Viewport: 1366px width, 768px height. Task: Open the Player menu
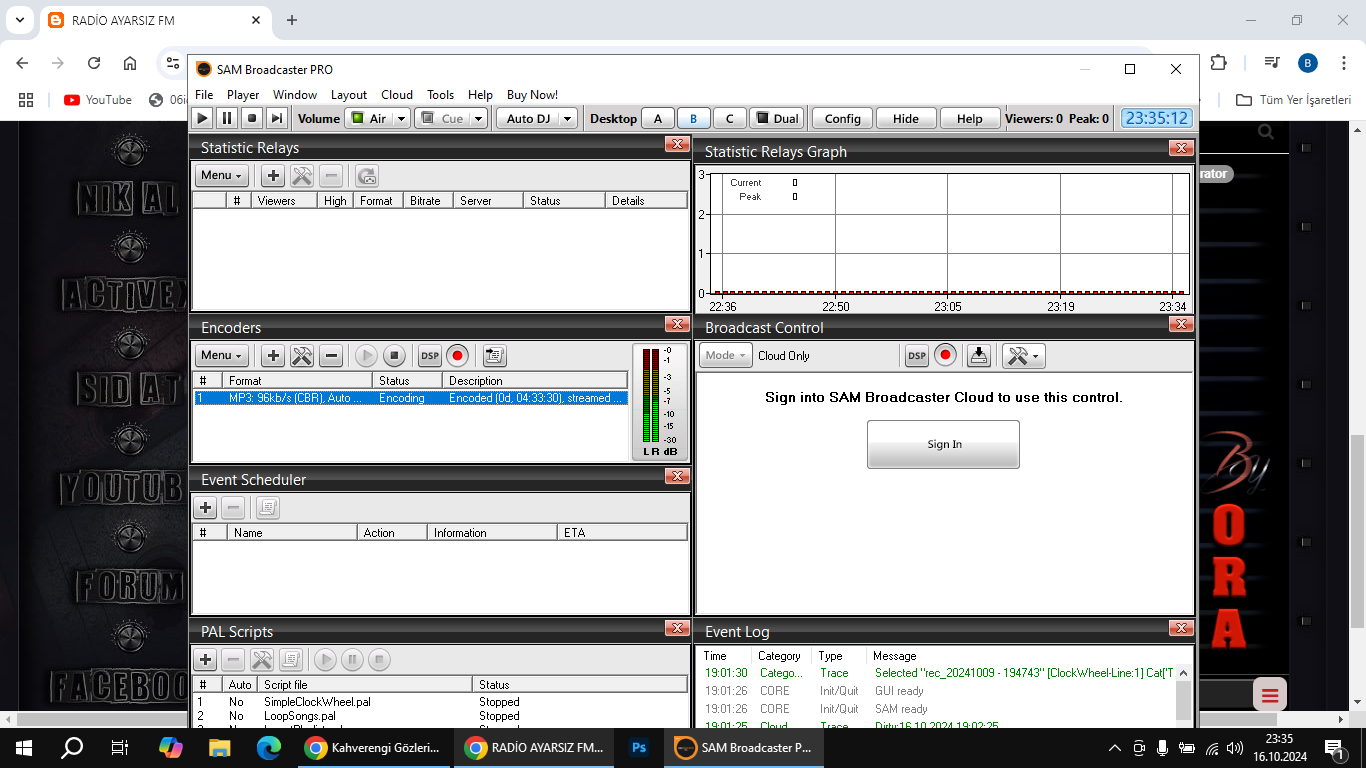click(243, 95)
